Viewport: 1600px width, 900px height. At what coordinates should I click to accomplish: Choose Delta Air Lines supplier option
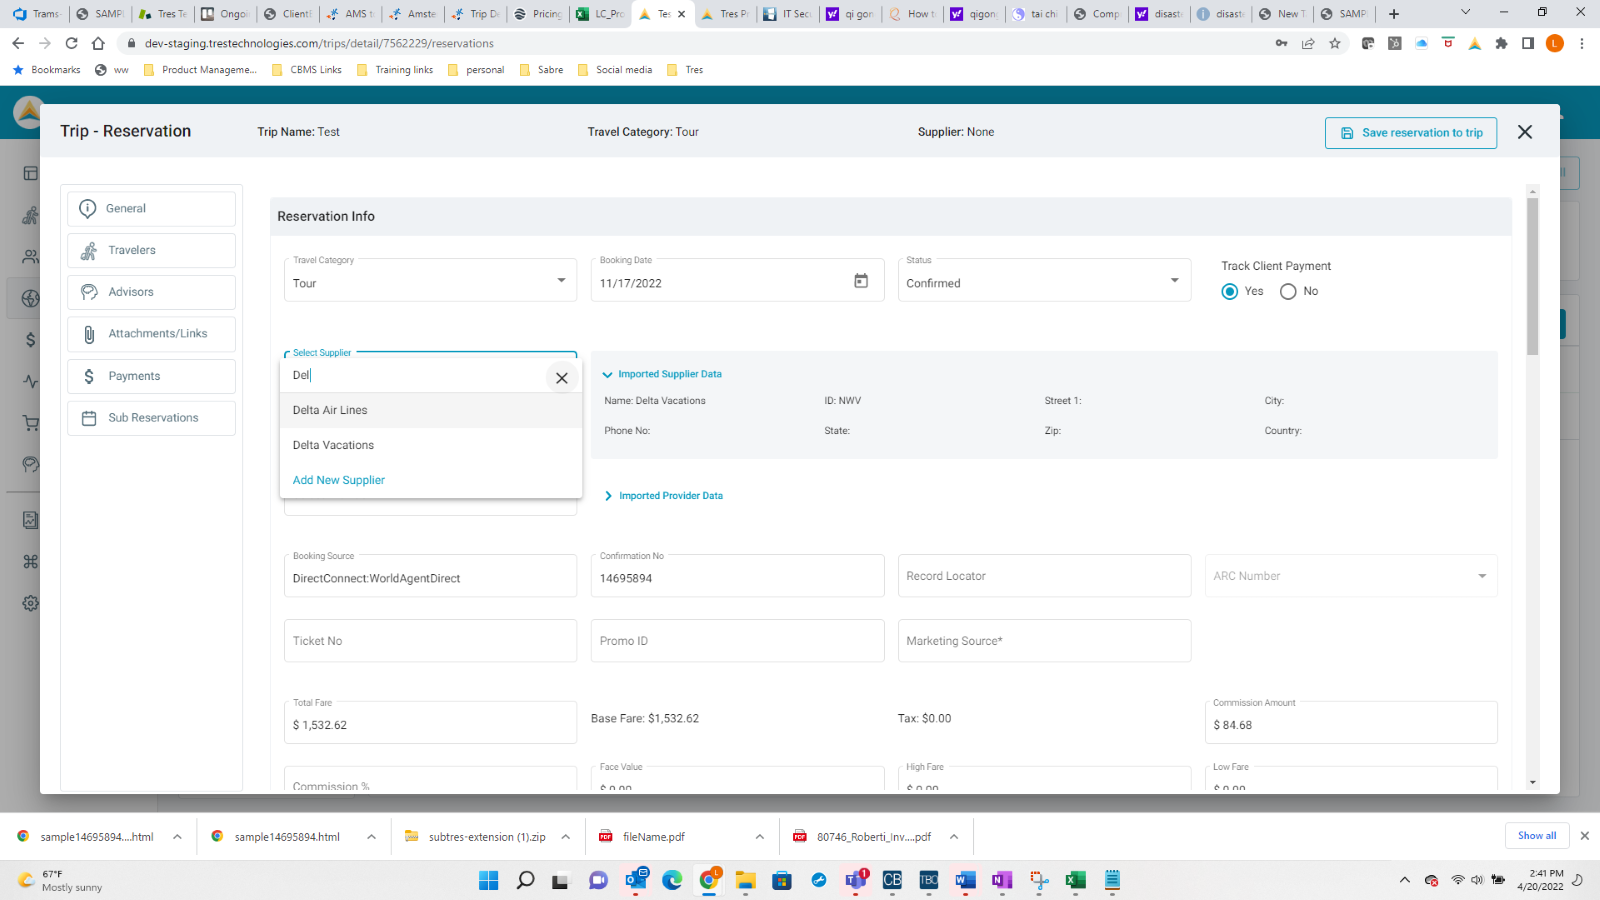(x=431, y=410)
